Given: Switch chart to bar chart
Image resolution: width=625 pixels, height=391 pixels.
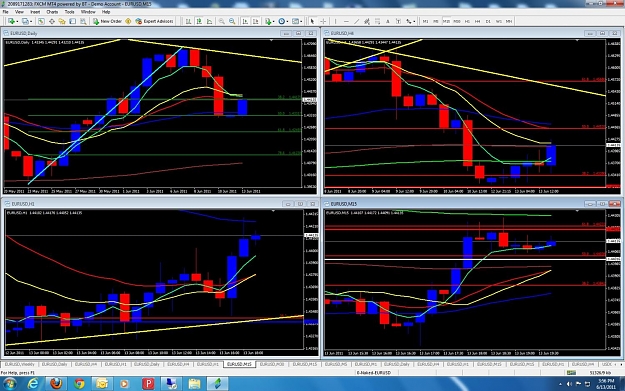Looking at the screenshot, I should tap(188, 21).
